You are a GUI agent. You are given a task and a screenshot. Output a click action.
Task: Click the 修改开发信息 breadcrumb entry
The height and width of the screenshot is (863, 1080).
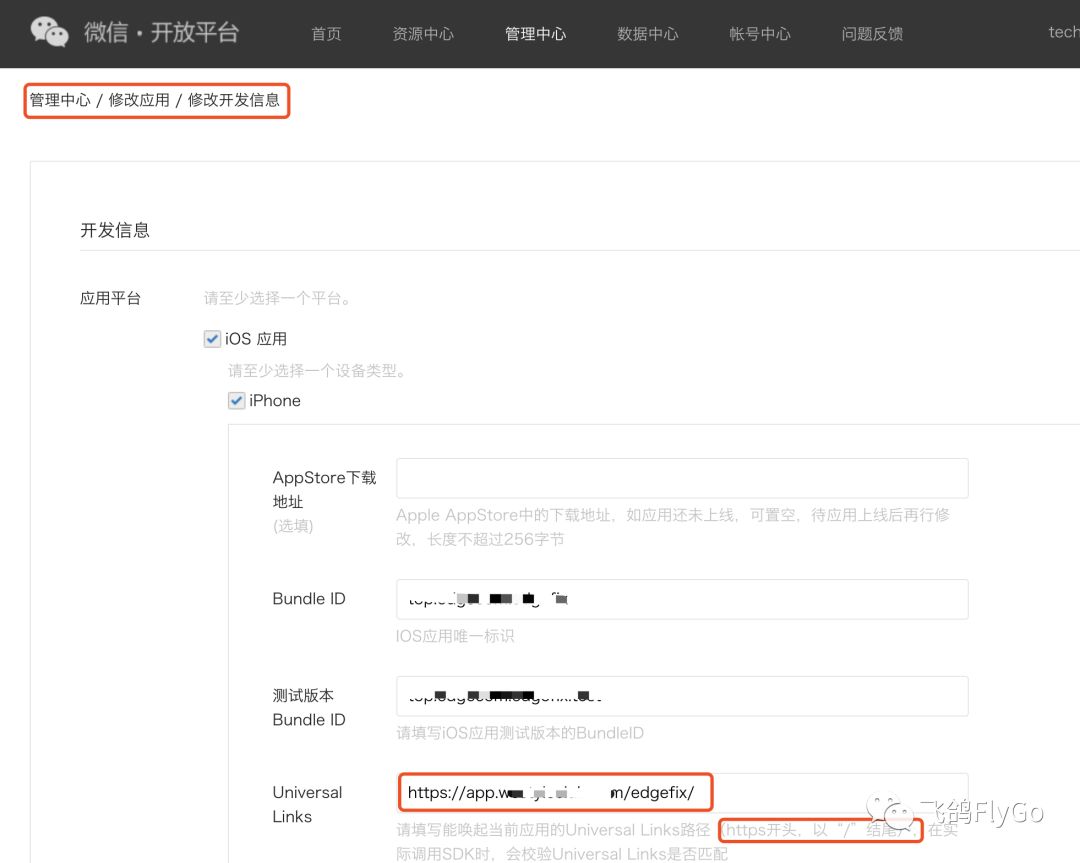click(x=233, y=100)
